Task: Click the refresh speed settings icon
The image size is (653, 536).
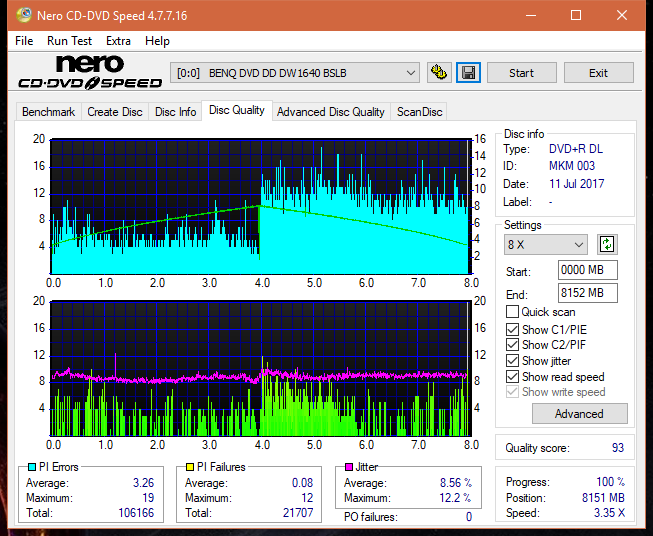Action: click(607, 244)
